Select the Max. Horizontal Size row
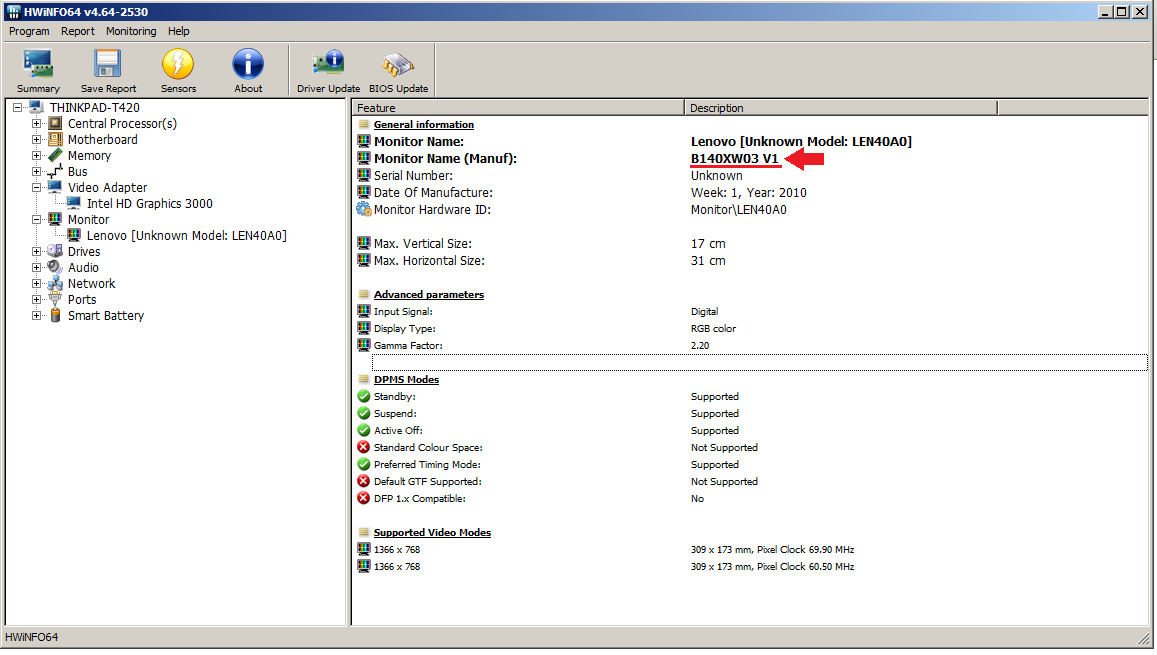 [750, 260]
